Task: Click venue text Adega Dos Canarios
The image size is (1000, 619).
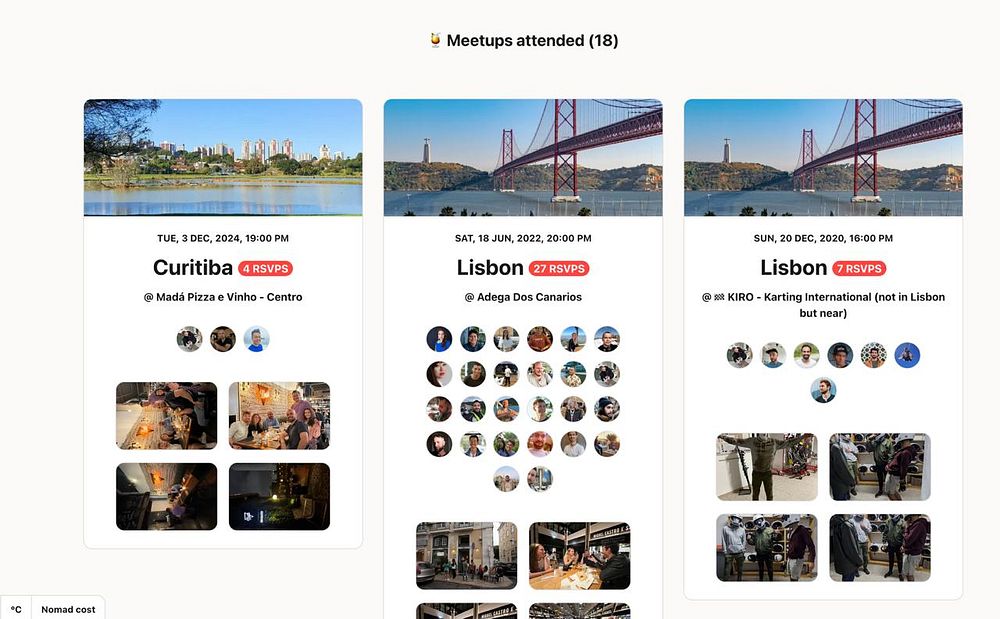Action: pos(529,297)
